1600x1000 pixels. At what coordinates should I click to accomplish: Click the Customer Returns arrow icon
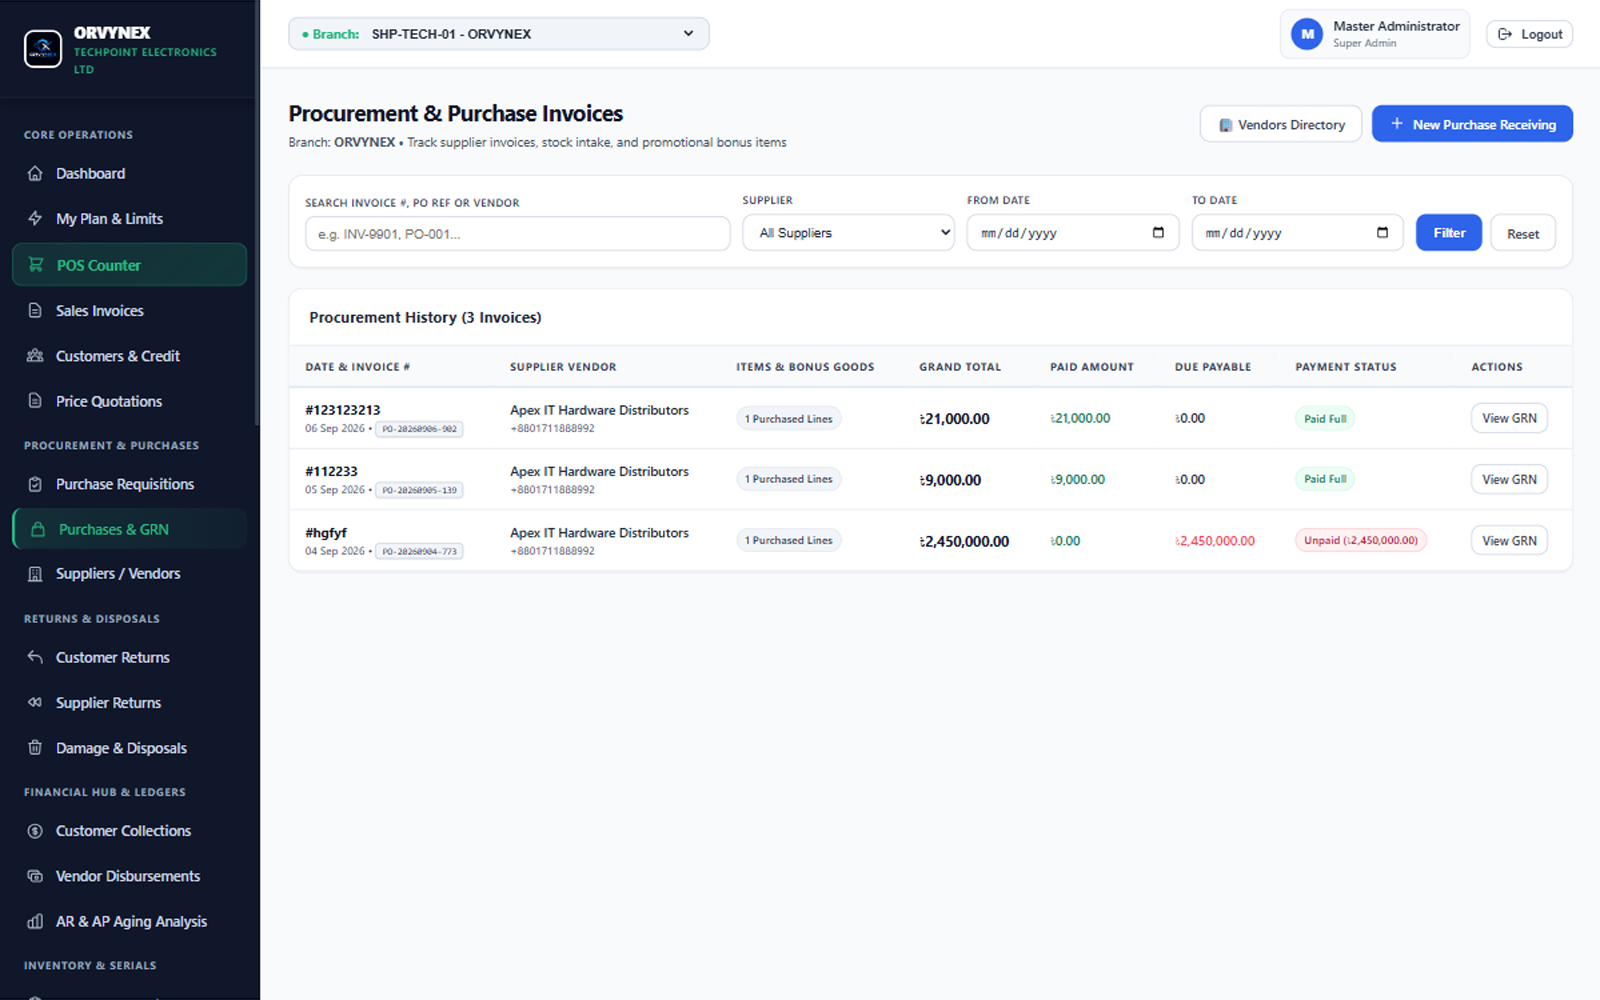click(x=35, y=657)
